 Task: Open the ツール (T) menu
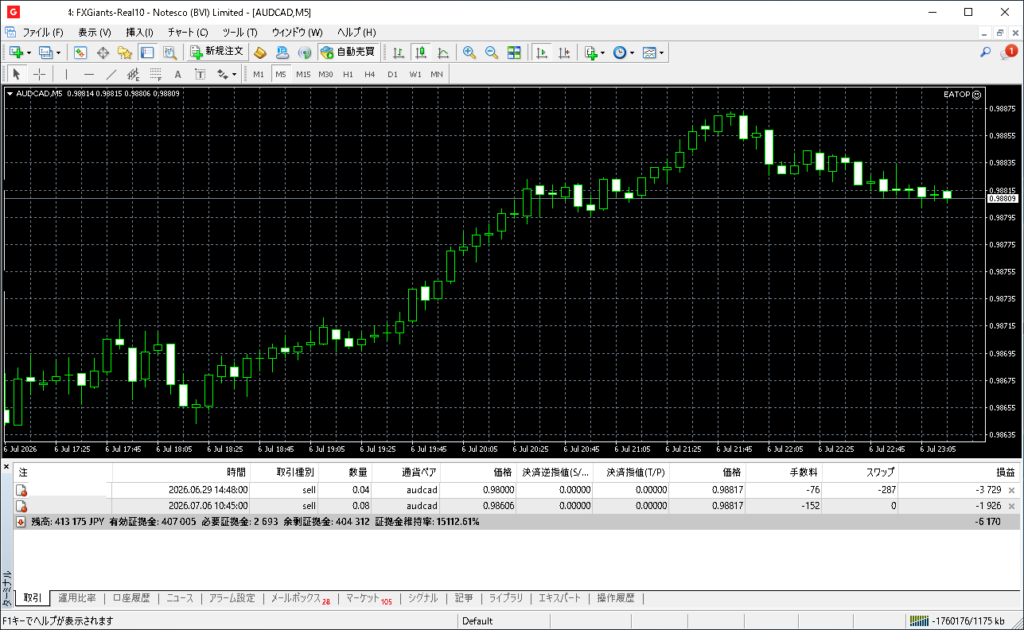click(x=240, y=33)
